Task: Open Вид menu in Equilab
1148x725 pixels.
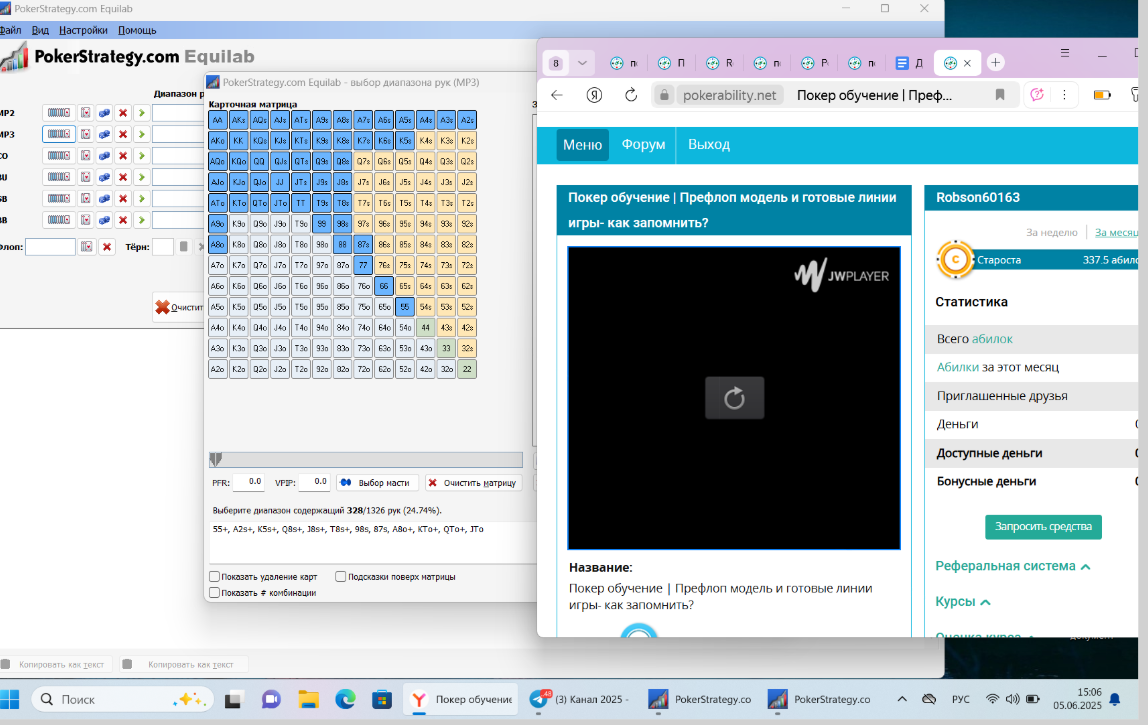Action: 40,30
